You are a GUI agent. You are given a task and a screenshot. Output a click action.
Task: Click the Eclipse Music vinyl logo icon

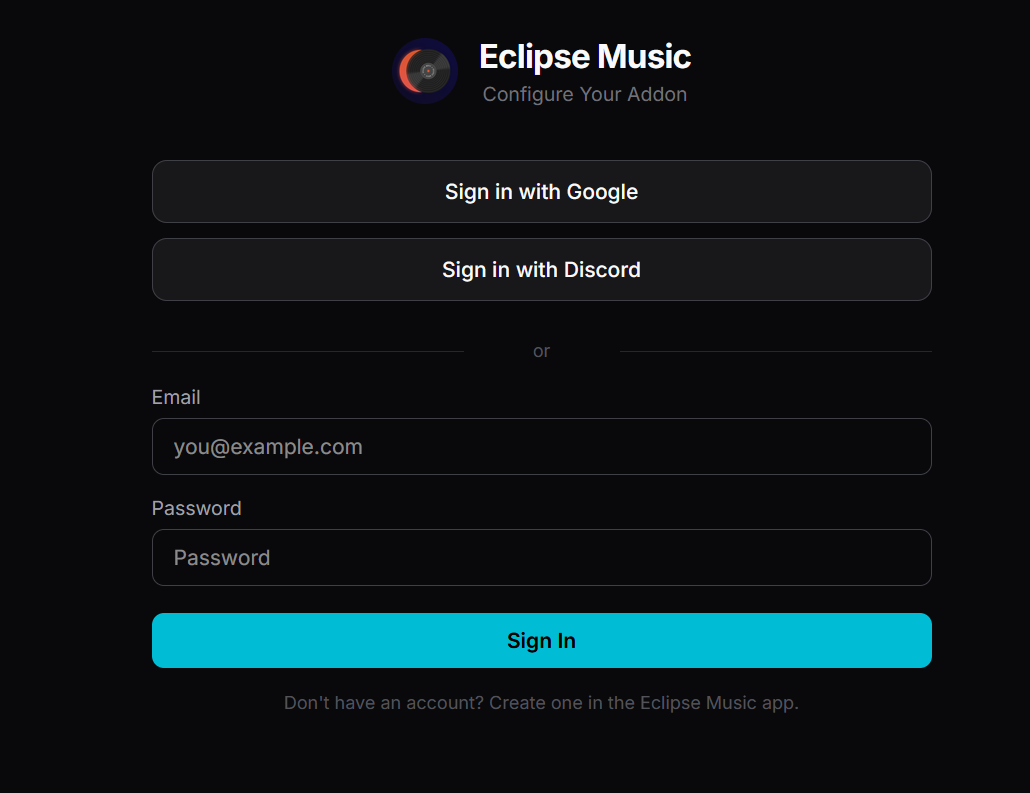[x=425, y=71]
